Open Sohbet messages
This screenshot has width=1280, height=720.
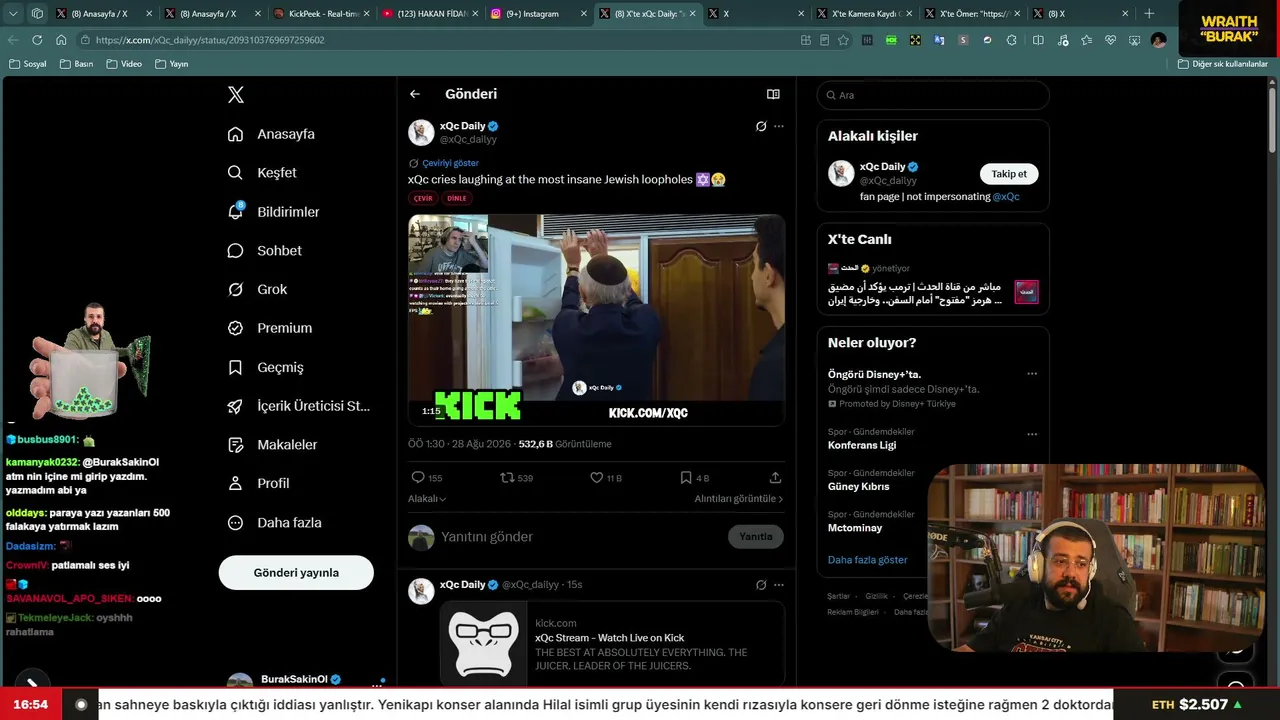pyautogui.click(x=264, y=251)
